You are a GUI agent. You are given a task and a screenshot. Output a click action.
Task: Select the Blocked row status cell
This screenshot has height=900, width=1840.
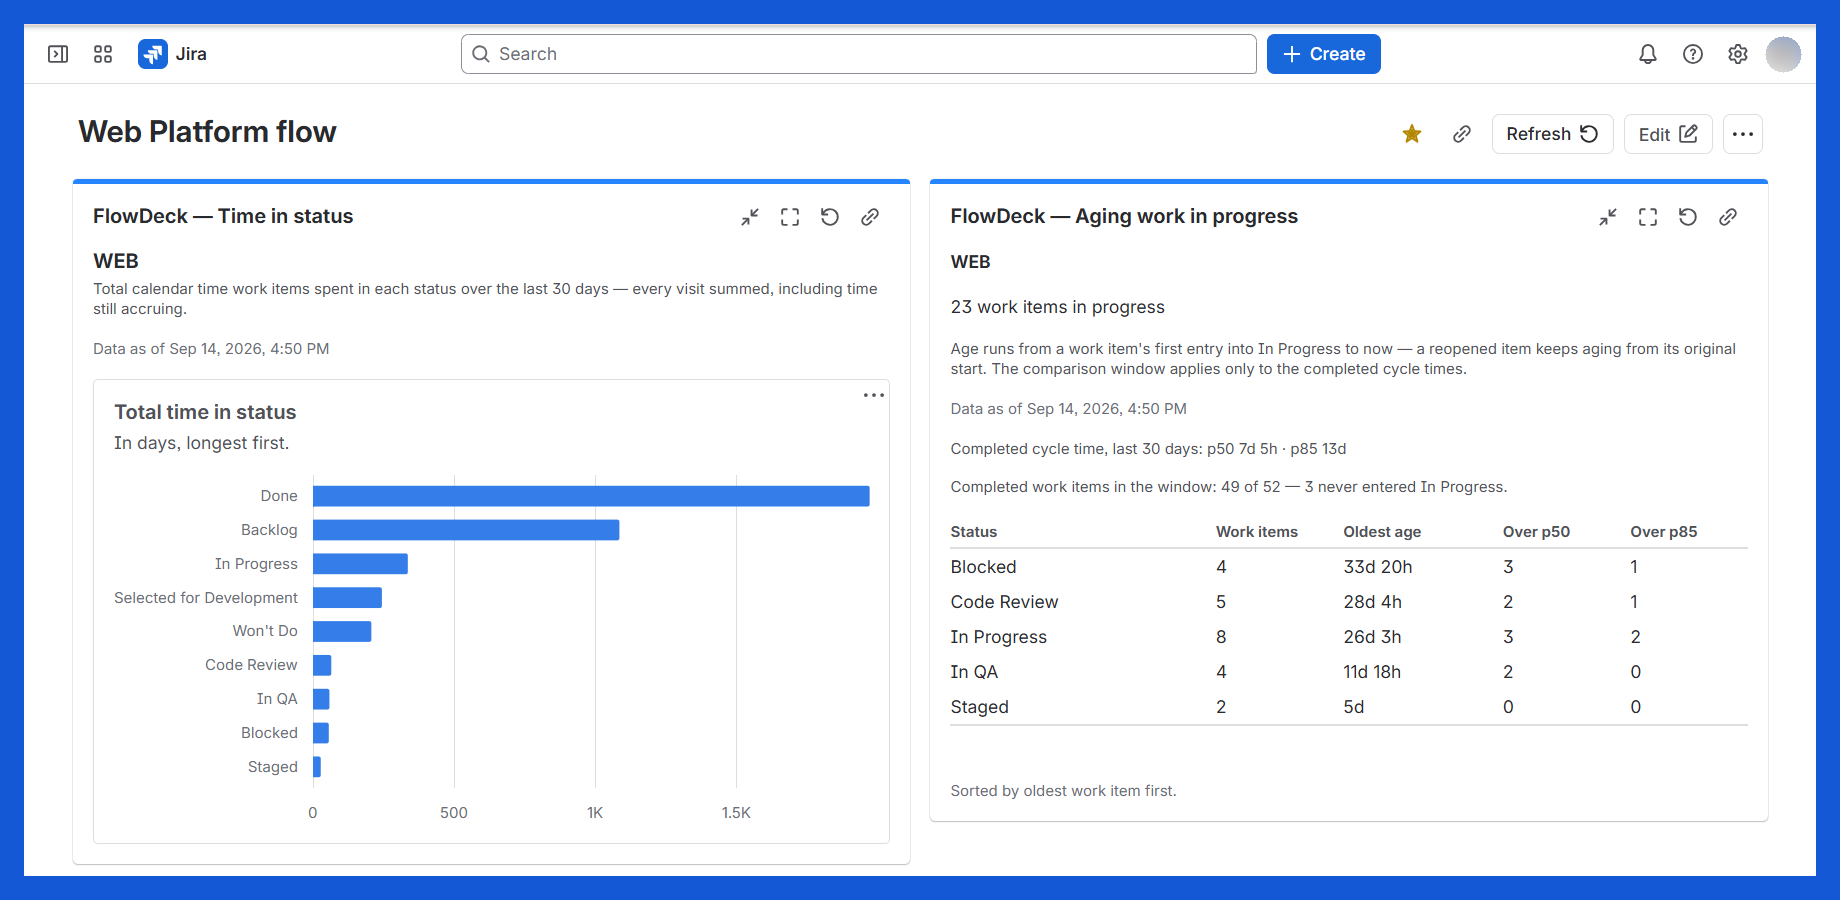[983, 567]
